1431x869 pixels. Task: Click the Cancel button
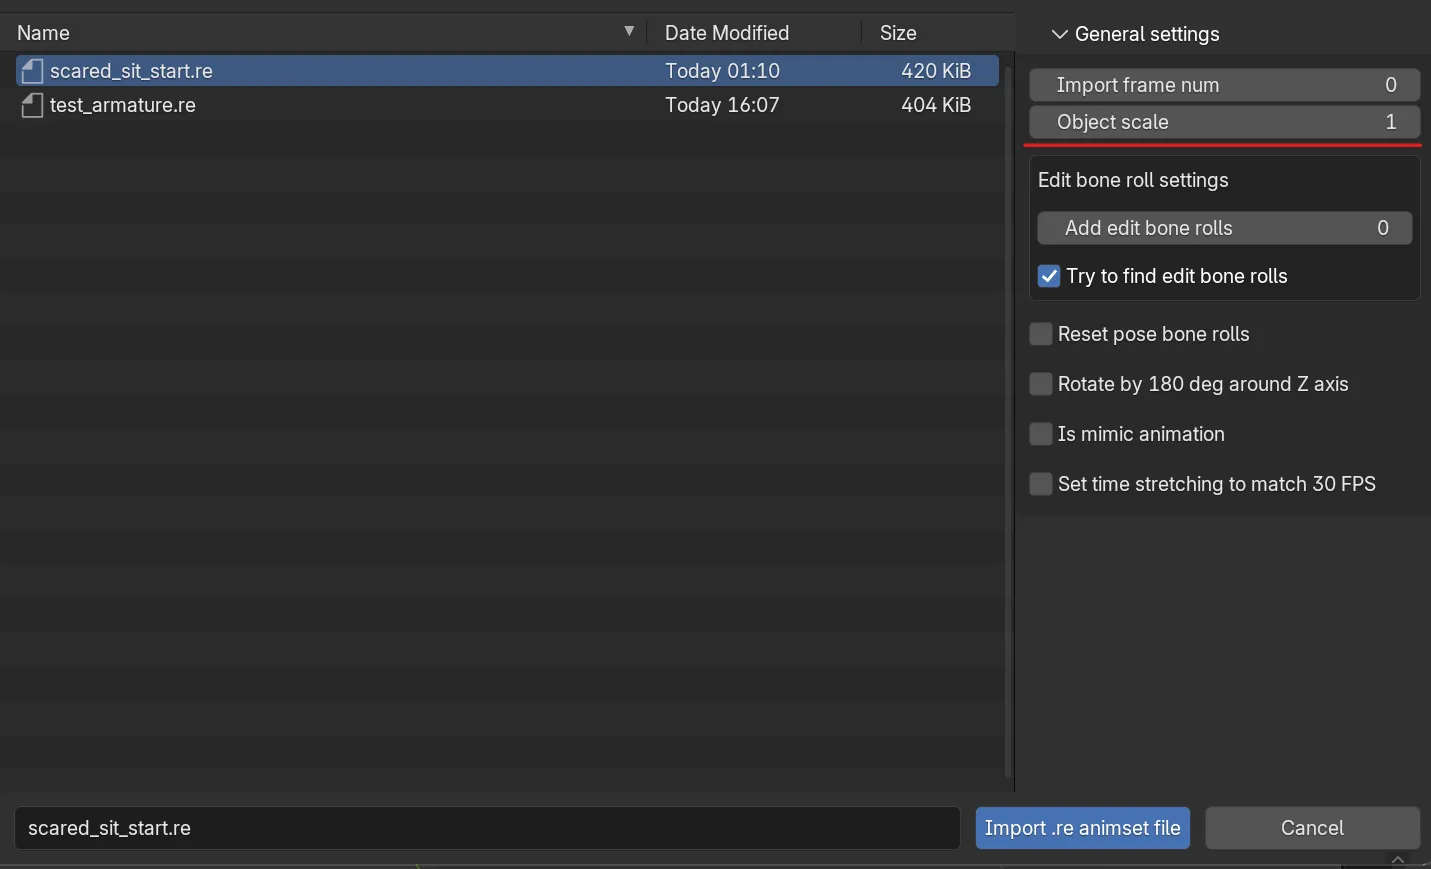(1312, 828)
